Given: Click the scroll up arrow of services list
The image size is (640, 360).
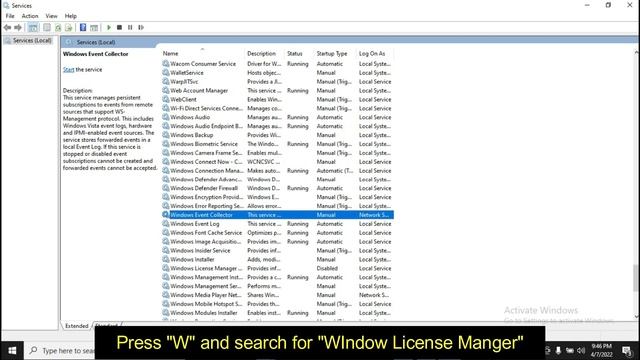Looking at the screenshot, I should 636,53.
